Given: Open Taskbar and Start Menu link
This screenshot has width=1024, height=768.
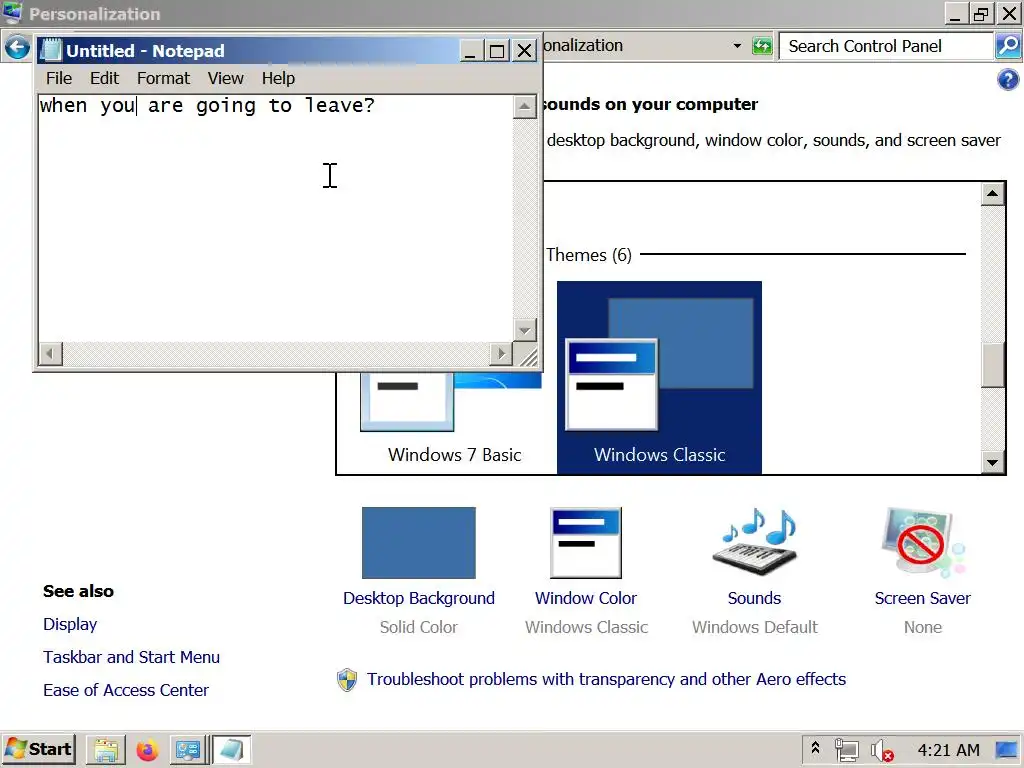Looking at the screenshot, I should pos(131,657).
